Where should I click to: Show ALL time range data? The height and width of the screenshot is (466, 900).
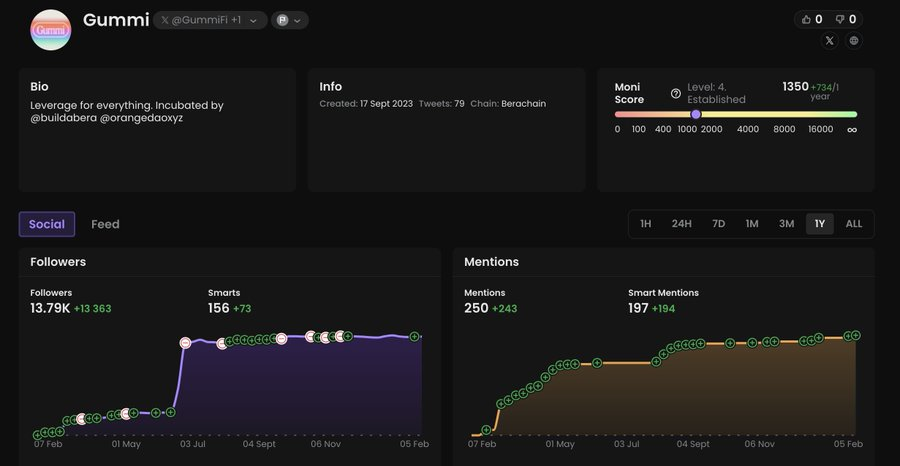[x=853, y=224]
